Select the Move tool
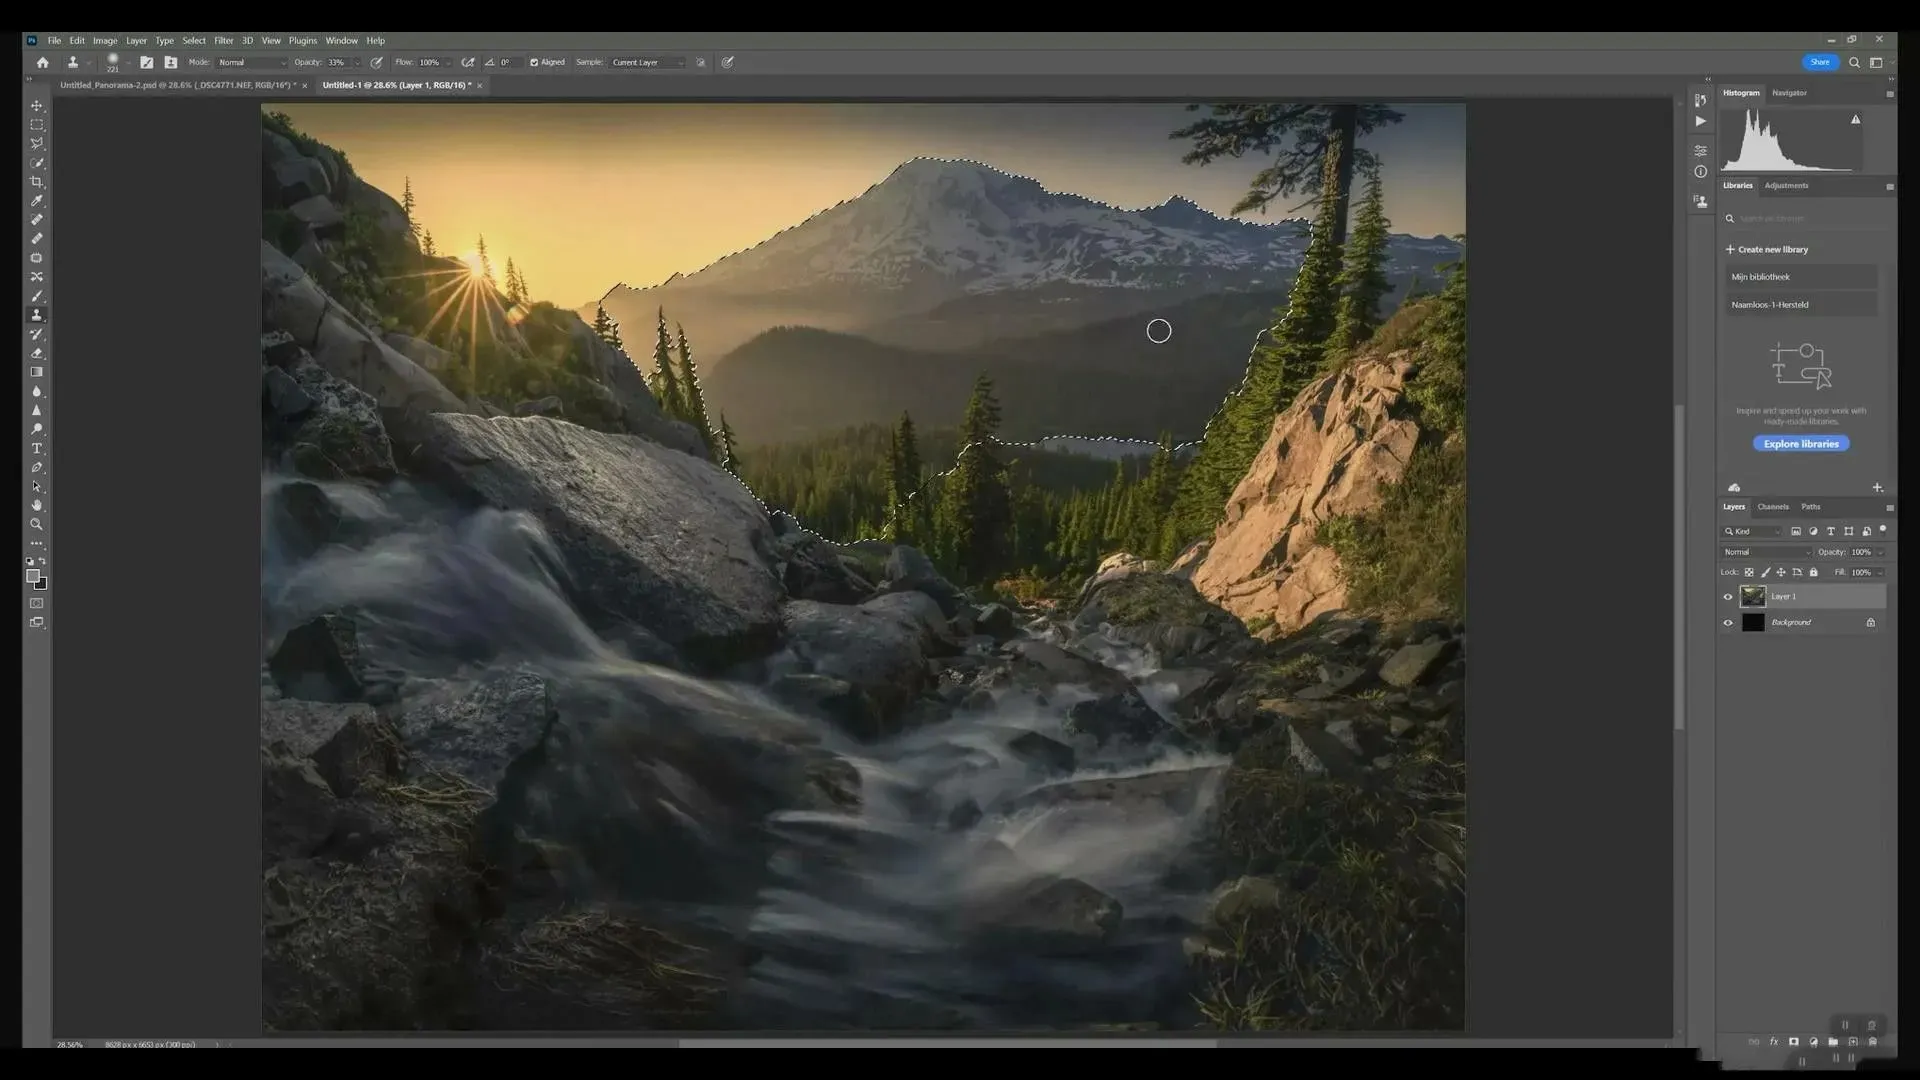 pos(37,106)
